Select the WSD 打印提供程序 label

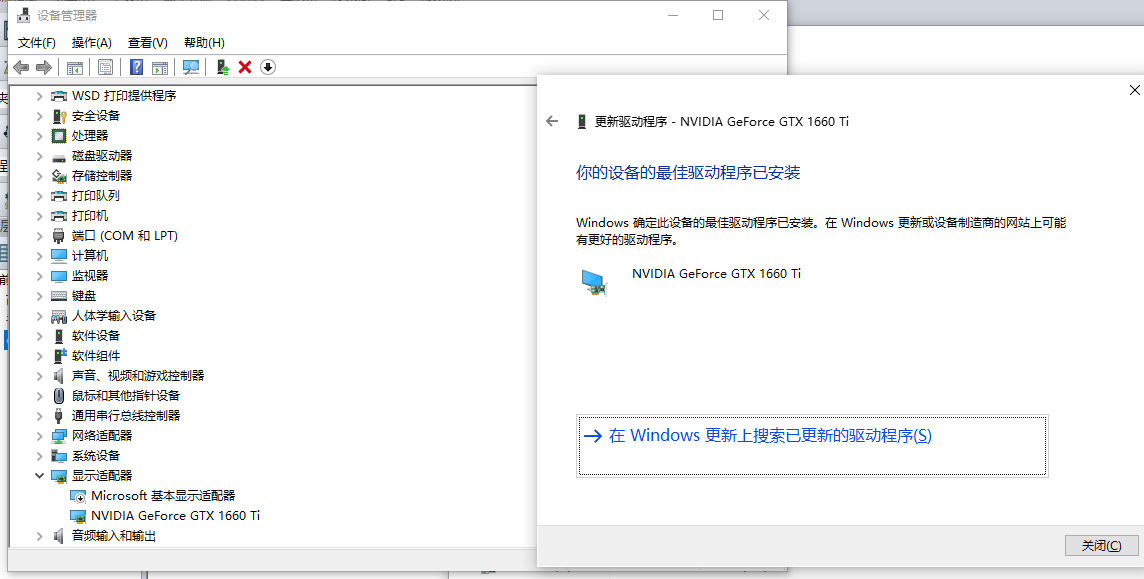(124, 96)
